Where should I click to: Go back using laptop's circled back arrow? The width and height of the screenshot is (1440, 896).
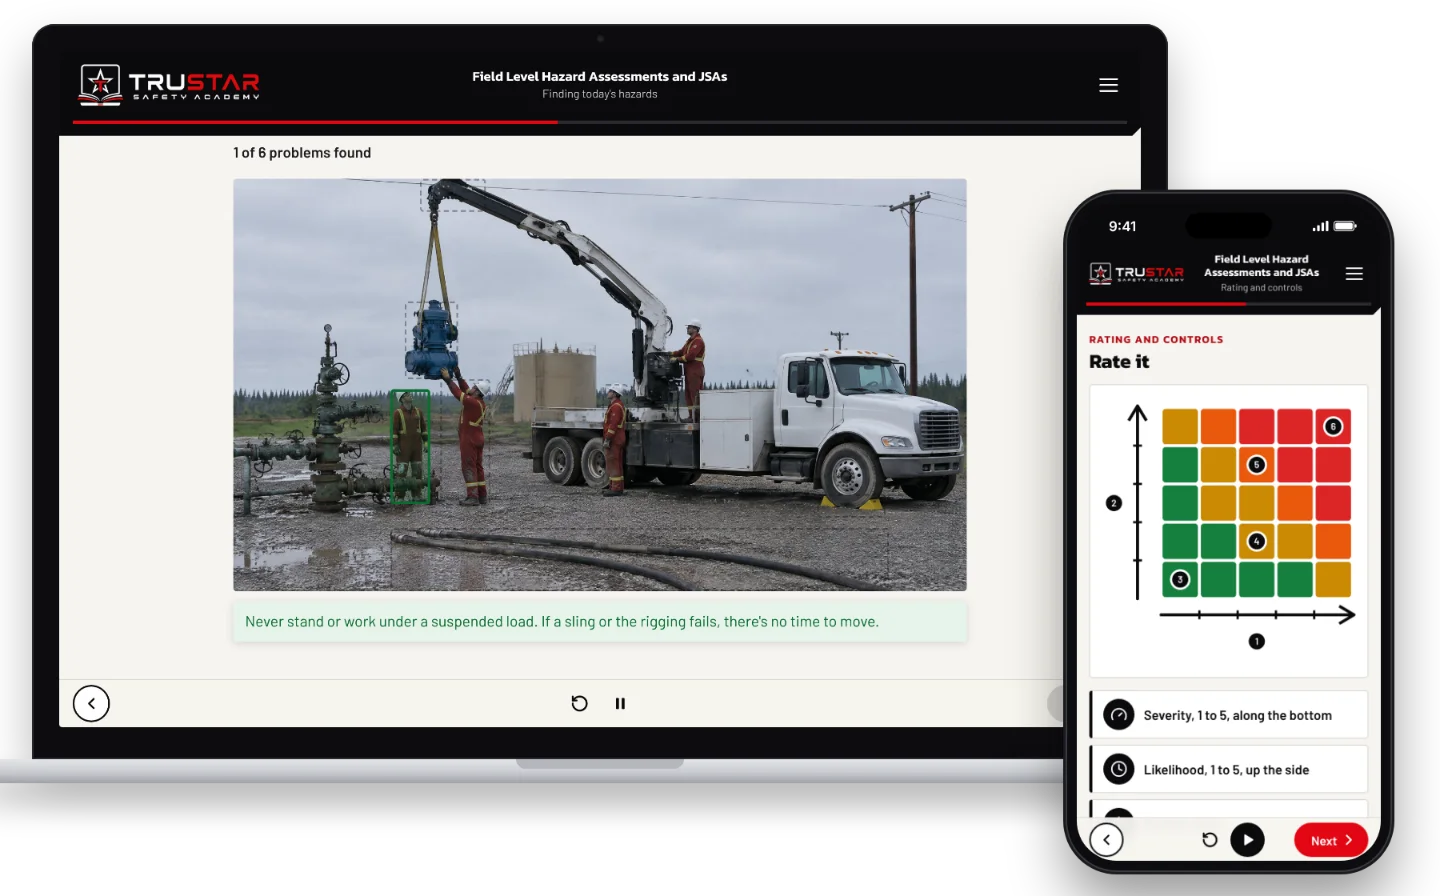(x=91, y=703)
